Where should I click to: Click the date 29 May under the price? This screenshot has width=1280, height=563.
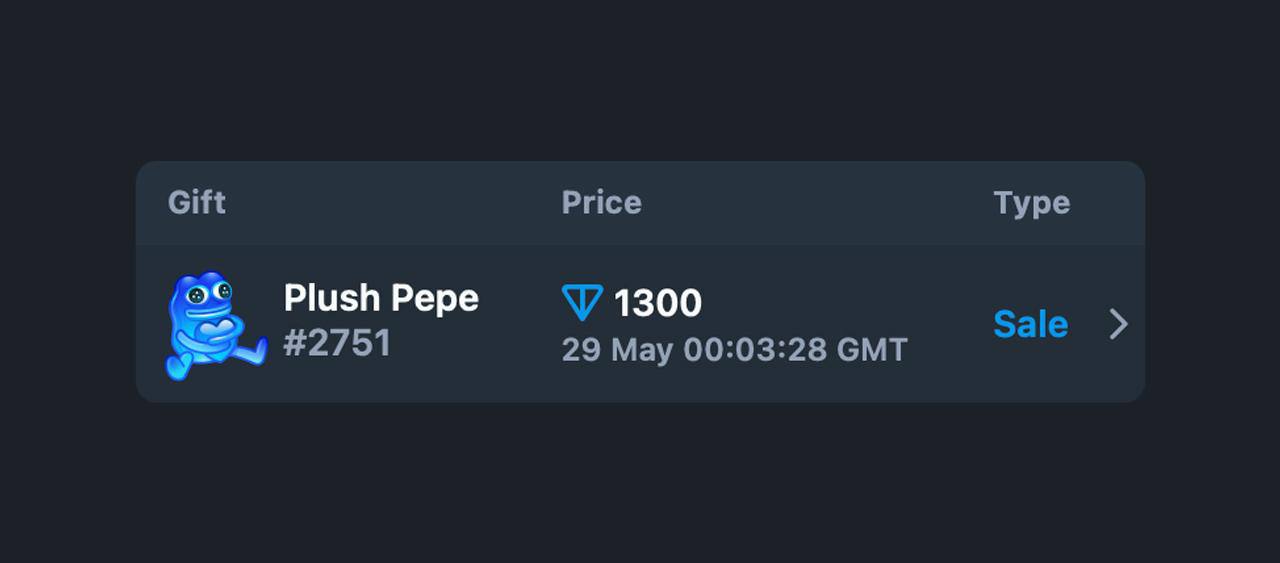617,351
